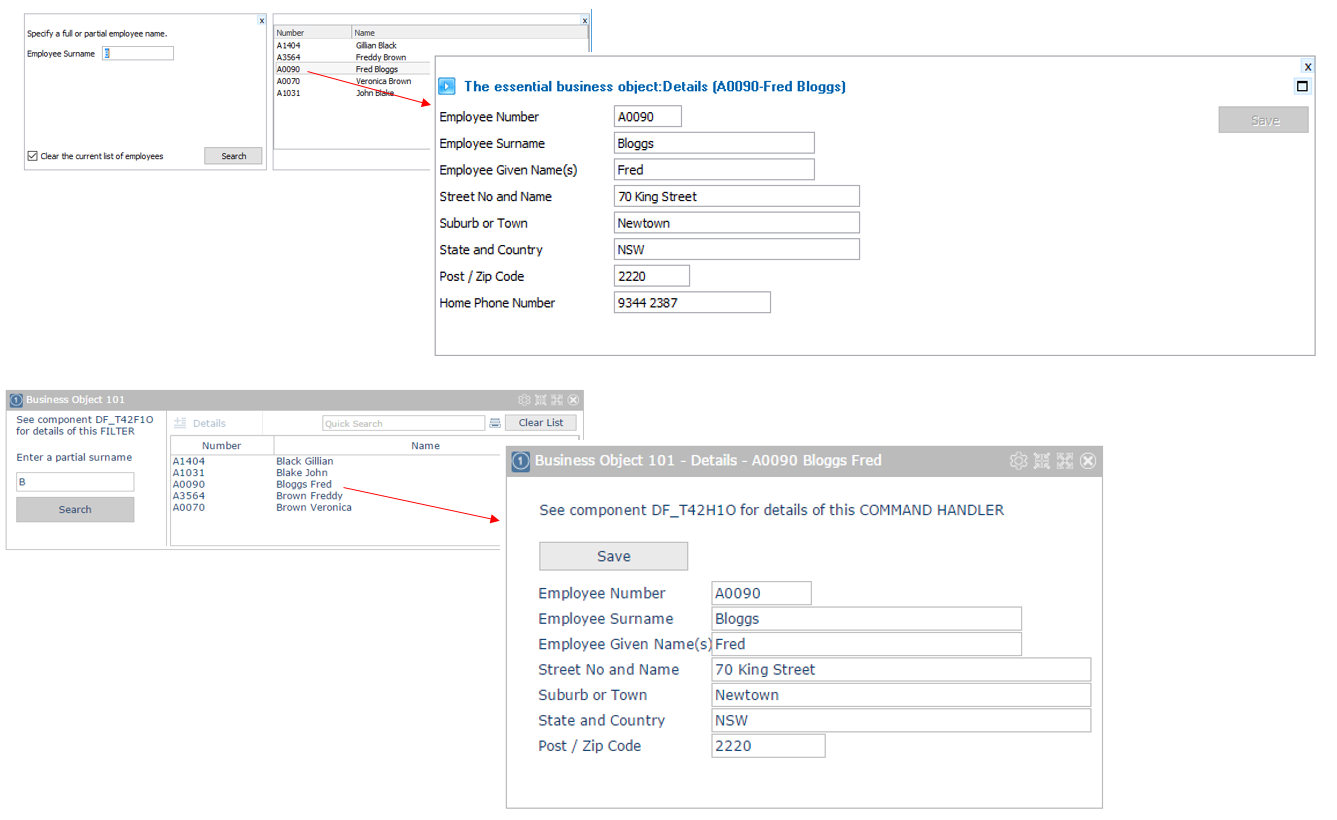Click Employee Surname field in the essential business object panel
The height and width of the screenshot is (820, 1337).
[714, 143]
